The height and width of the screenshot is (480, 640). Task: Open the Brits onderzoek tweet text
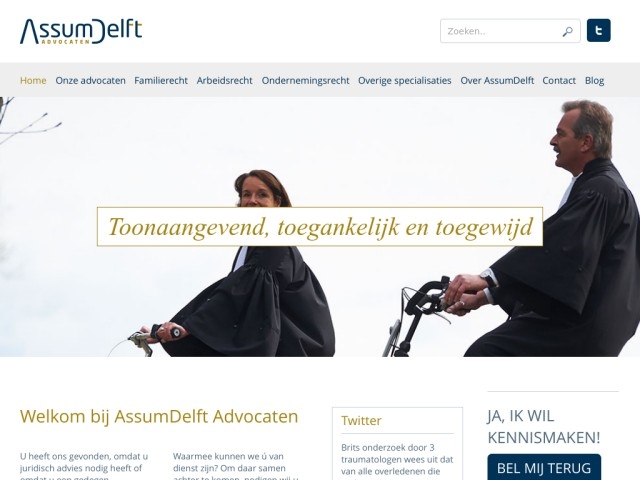pos(397,460)
